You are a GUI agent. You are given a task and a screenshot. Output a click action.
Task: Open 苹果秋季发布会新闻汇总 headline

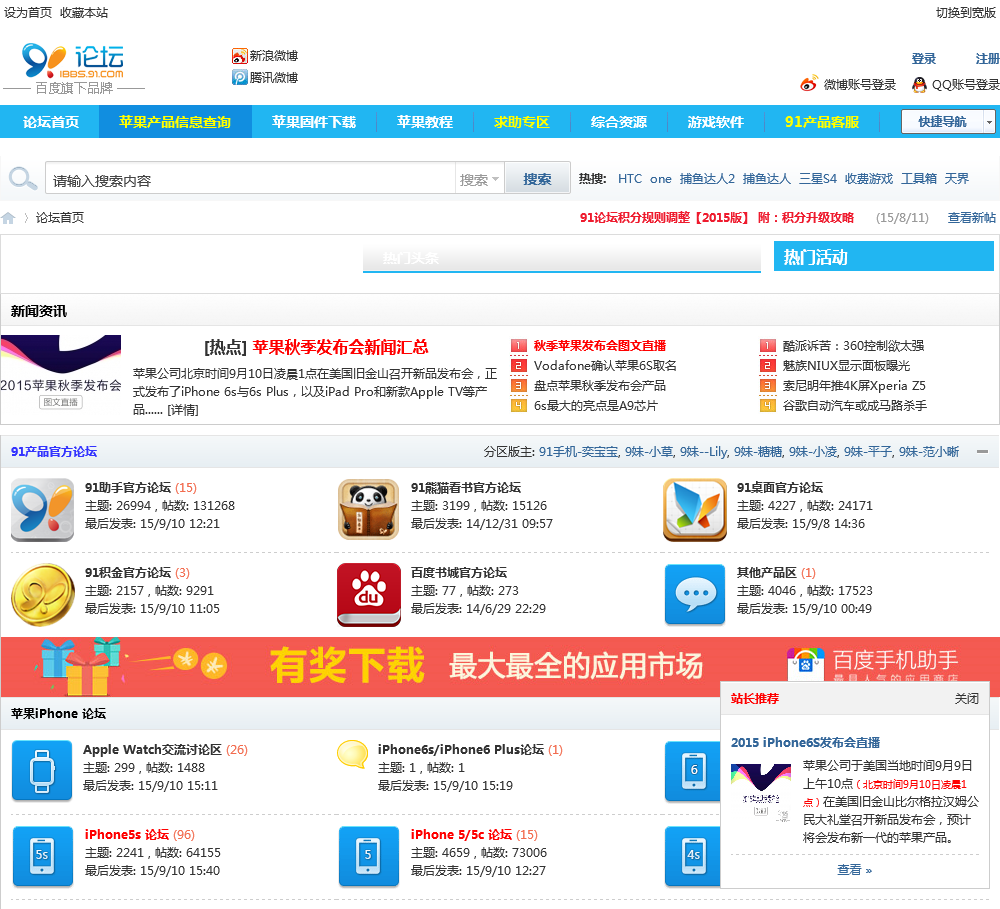click(x=341, y=347)
